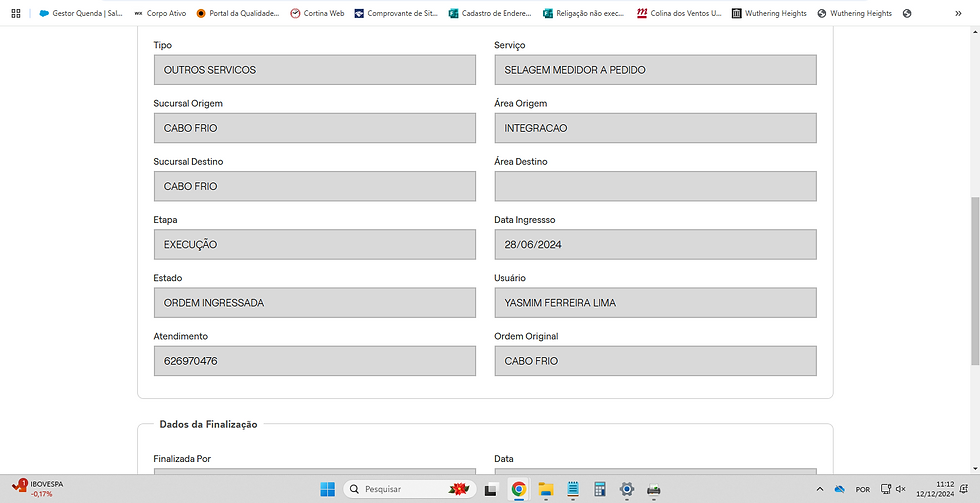Viewport: 980px width, 503px height.
Task: Click the scrollbar down arrow
Action: [975, 469]
